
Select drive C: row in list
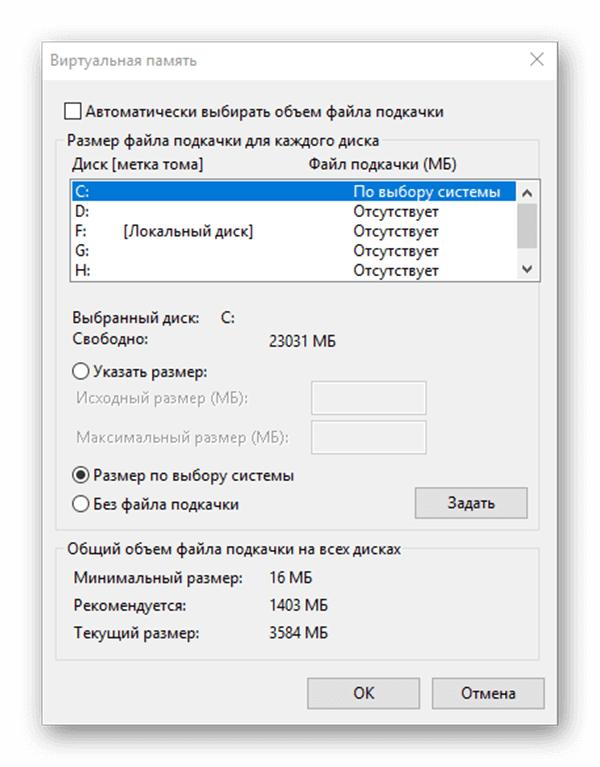(294, 191)
